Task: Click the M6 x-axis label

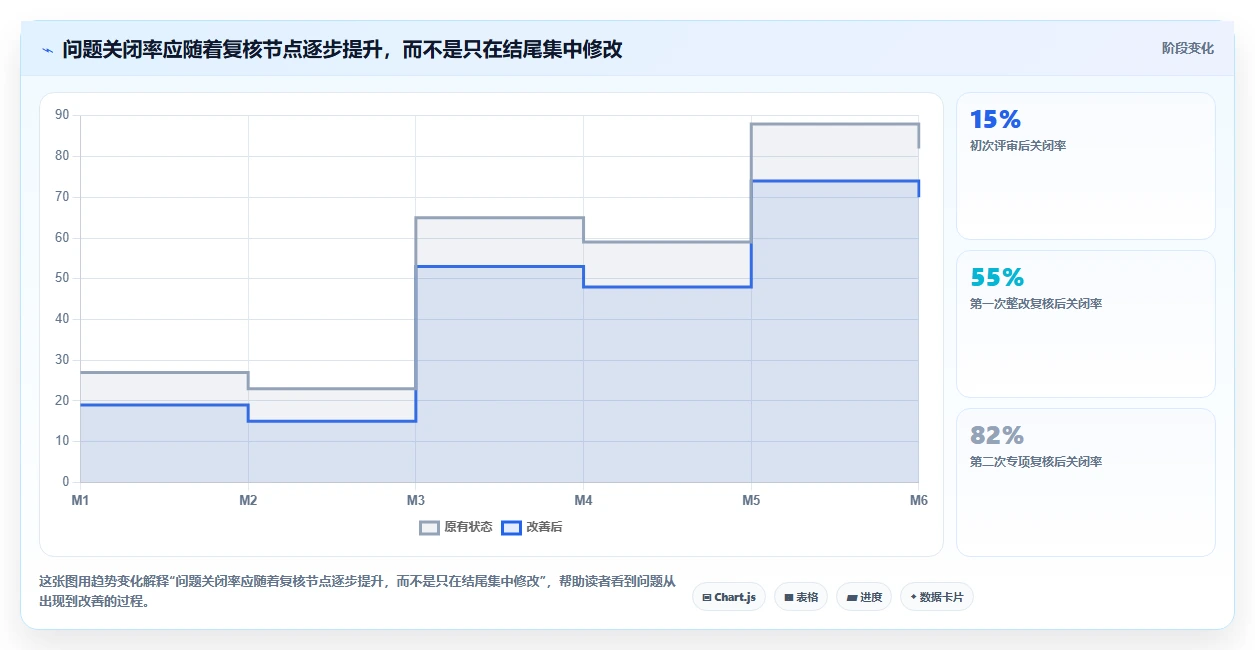Action: [918, 500]
